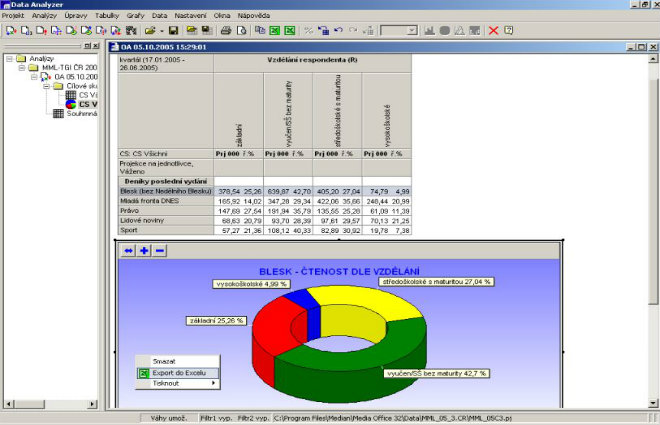Open the Tabulky menu

[x=107, y=16]
